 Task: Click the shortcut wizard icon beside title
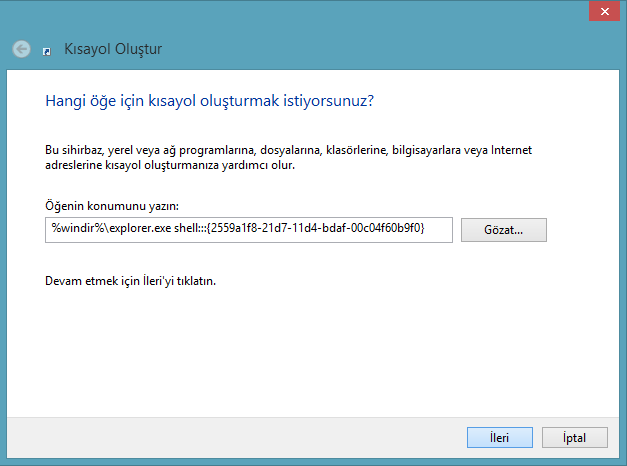(47, 51)
